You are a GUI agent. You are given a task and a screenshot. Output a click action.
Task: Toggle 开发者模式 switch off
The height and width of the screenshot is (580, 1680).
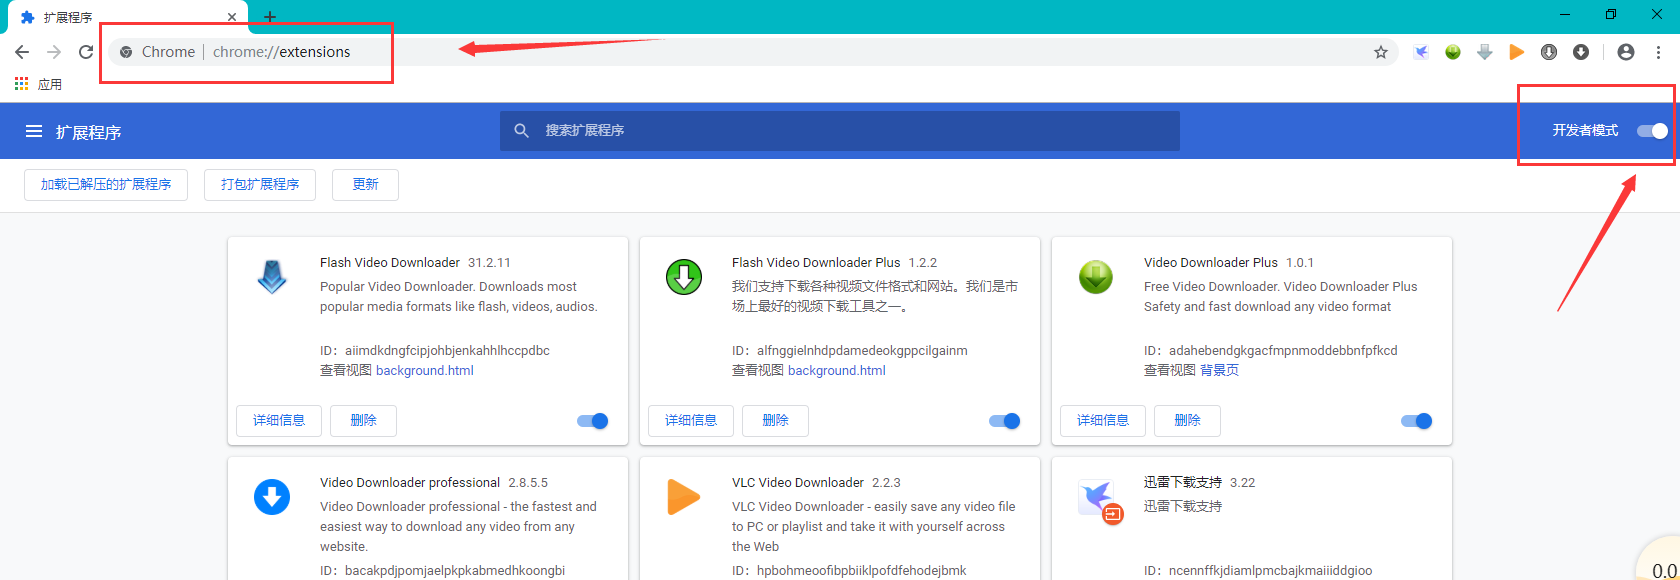click(x=1652, y=131)
